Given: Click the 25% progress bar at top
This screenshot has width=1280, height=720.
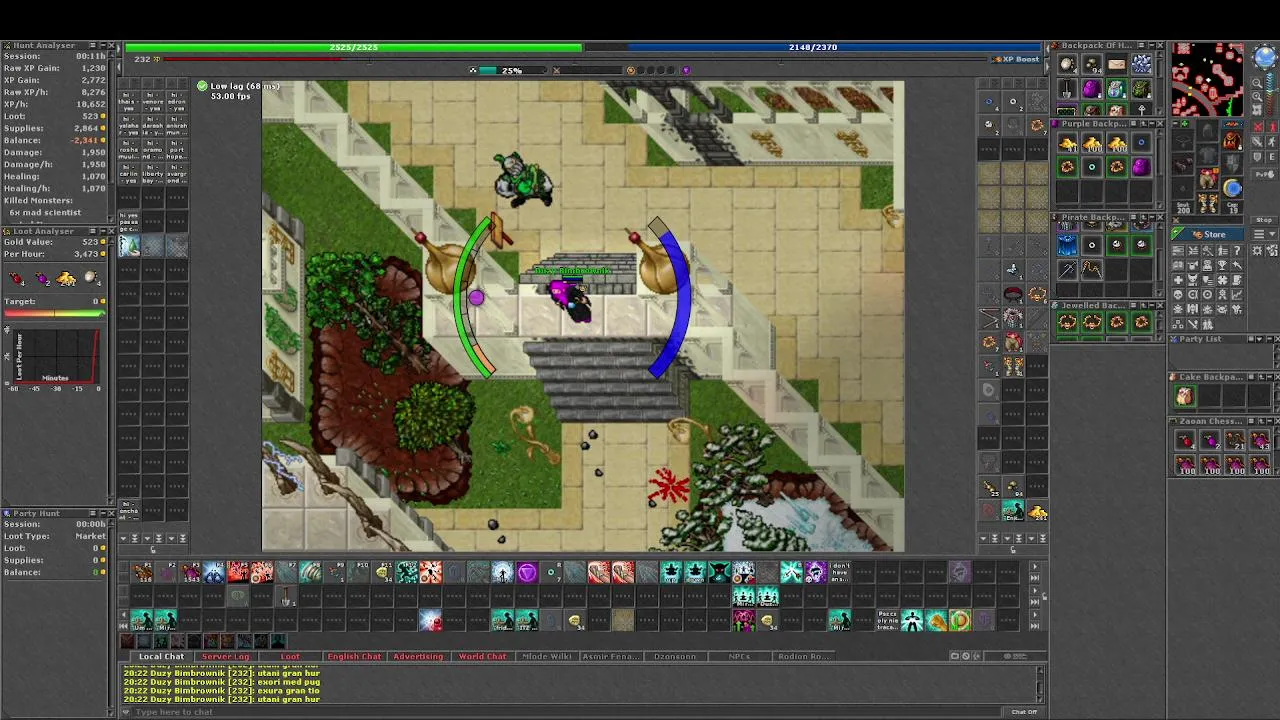Looking at the screenshot, I should pos(512,70).
